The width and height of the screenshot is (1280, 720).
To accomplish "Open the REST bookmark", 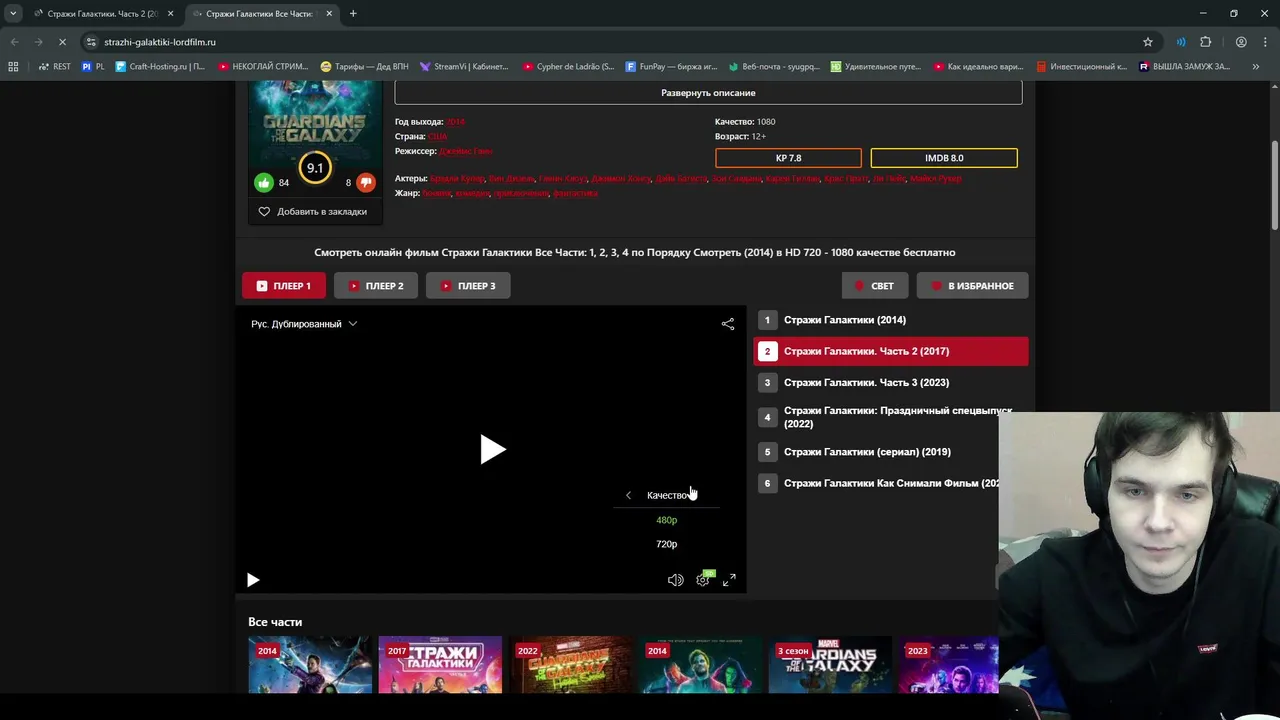I will coord(55,67).
